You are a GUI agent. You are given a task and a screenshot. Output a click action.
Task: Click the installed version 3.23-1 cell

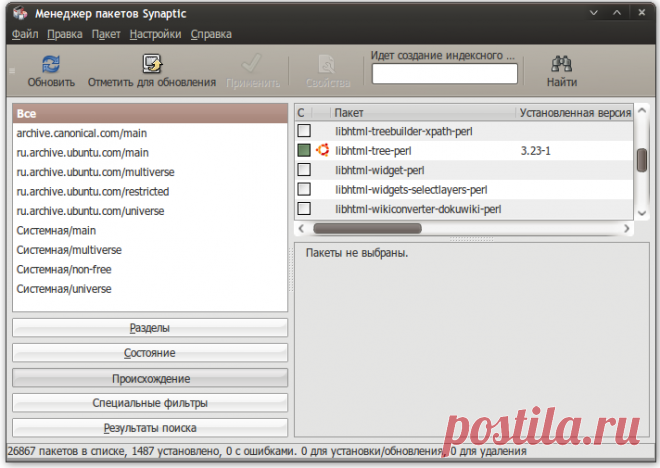(x=535, y=151)
